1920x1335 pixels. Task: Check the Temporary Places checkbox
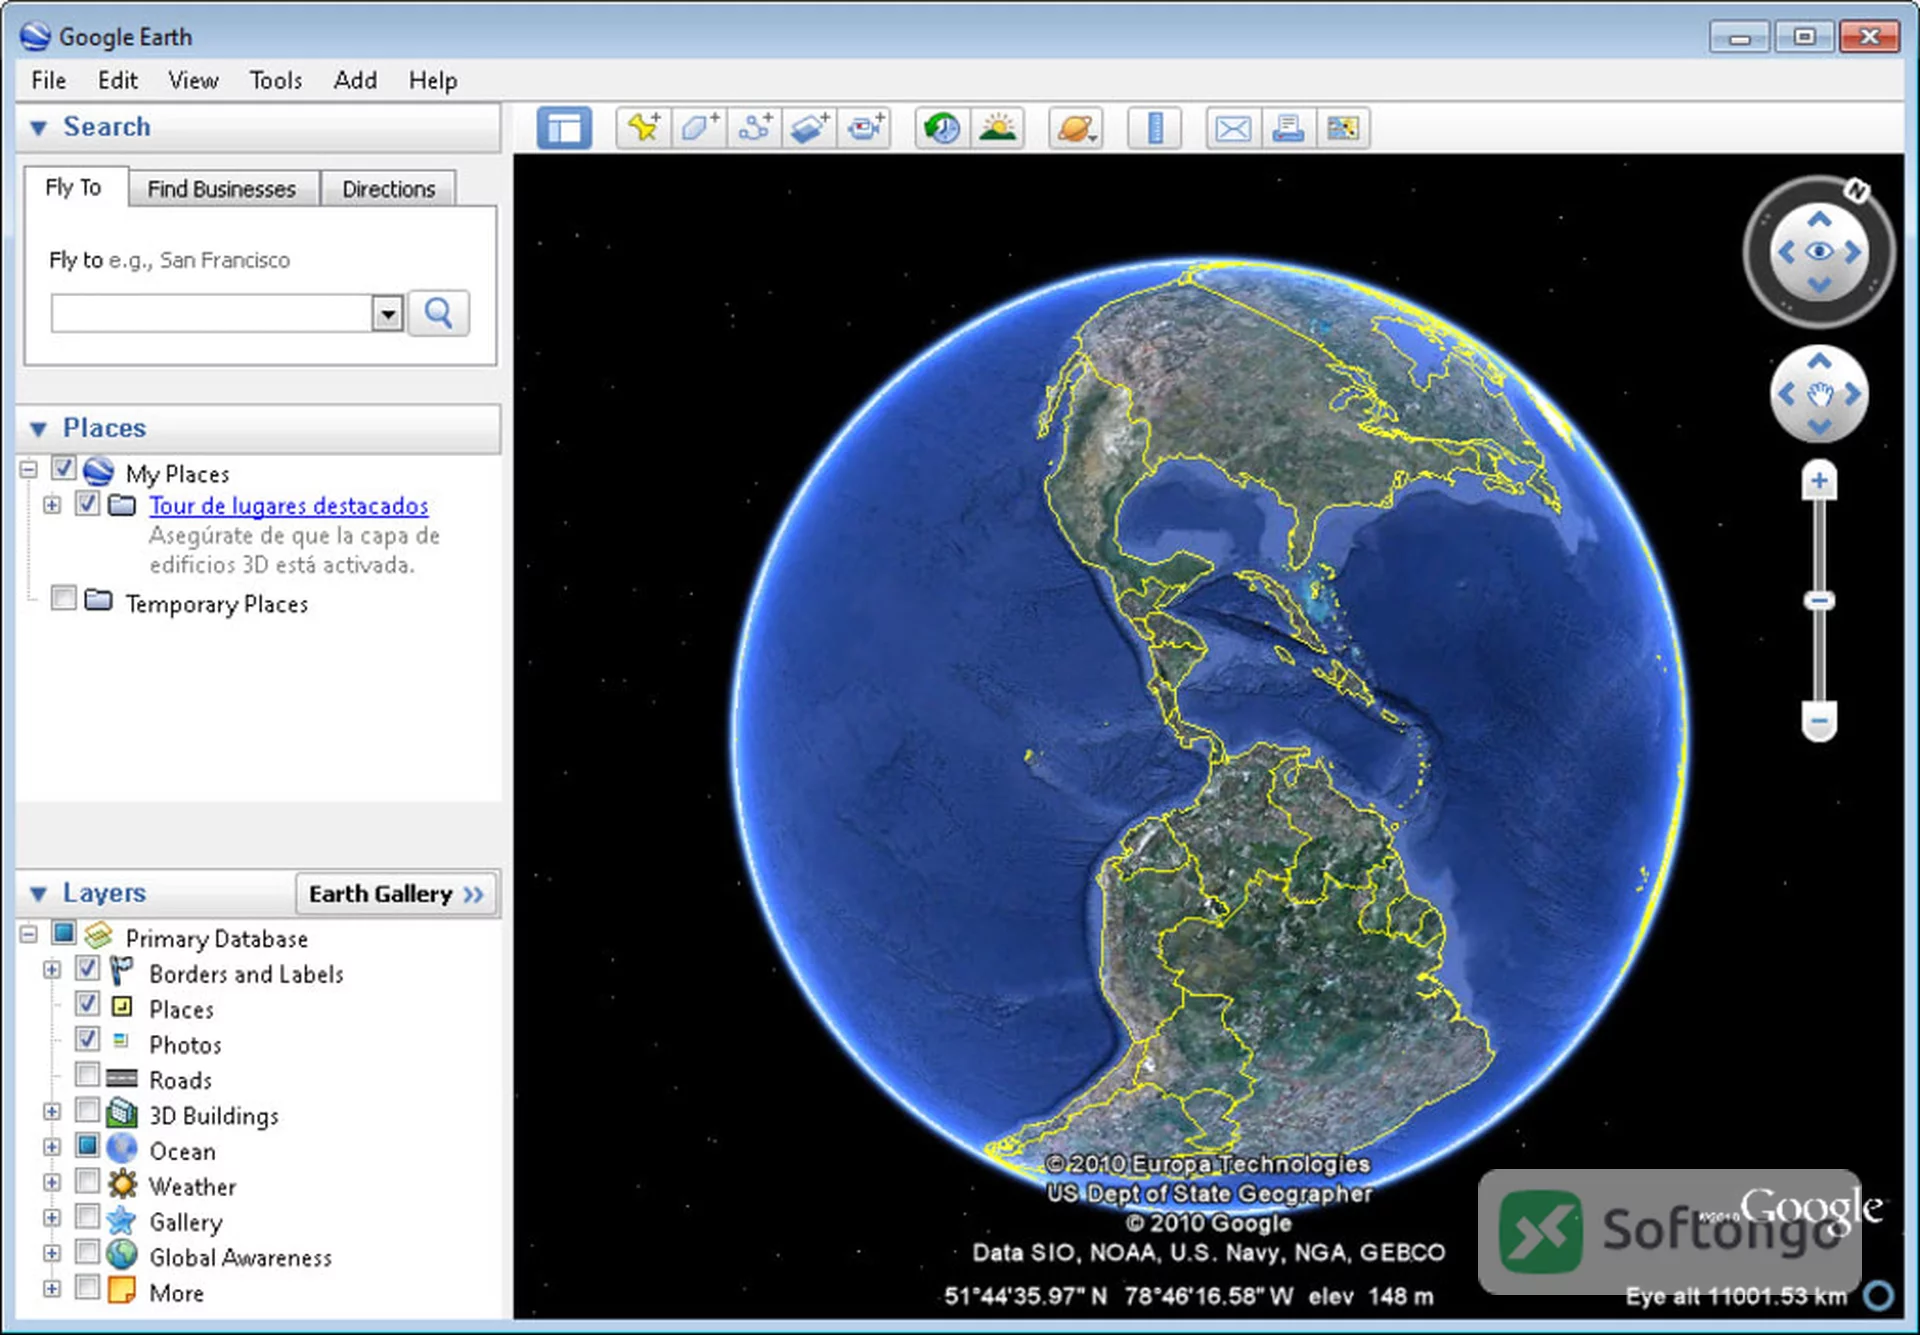coord(64,598)
